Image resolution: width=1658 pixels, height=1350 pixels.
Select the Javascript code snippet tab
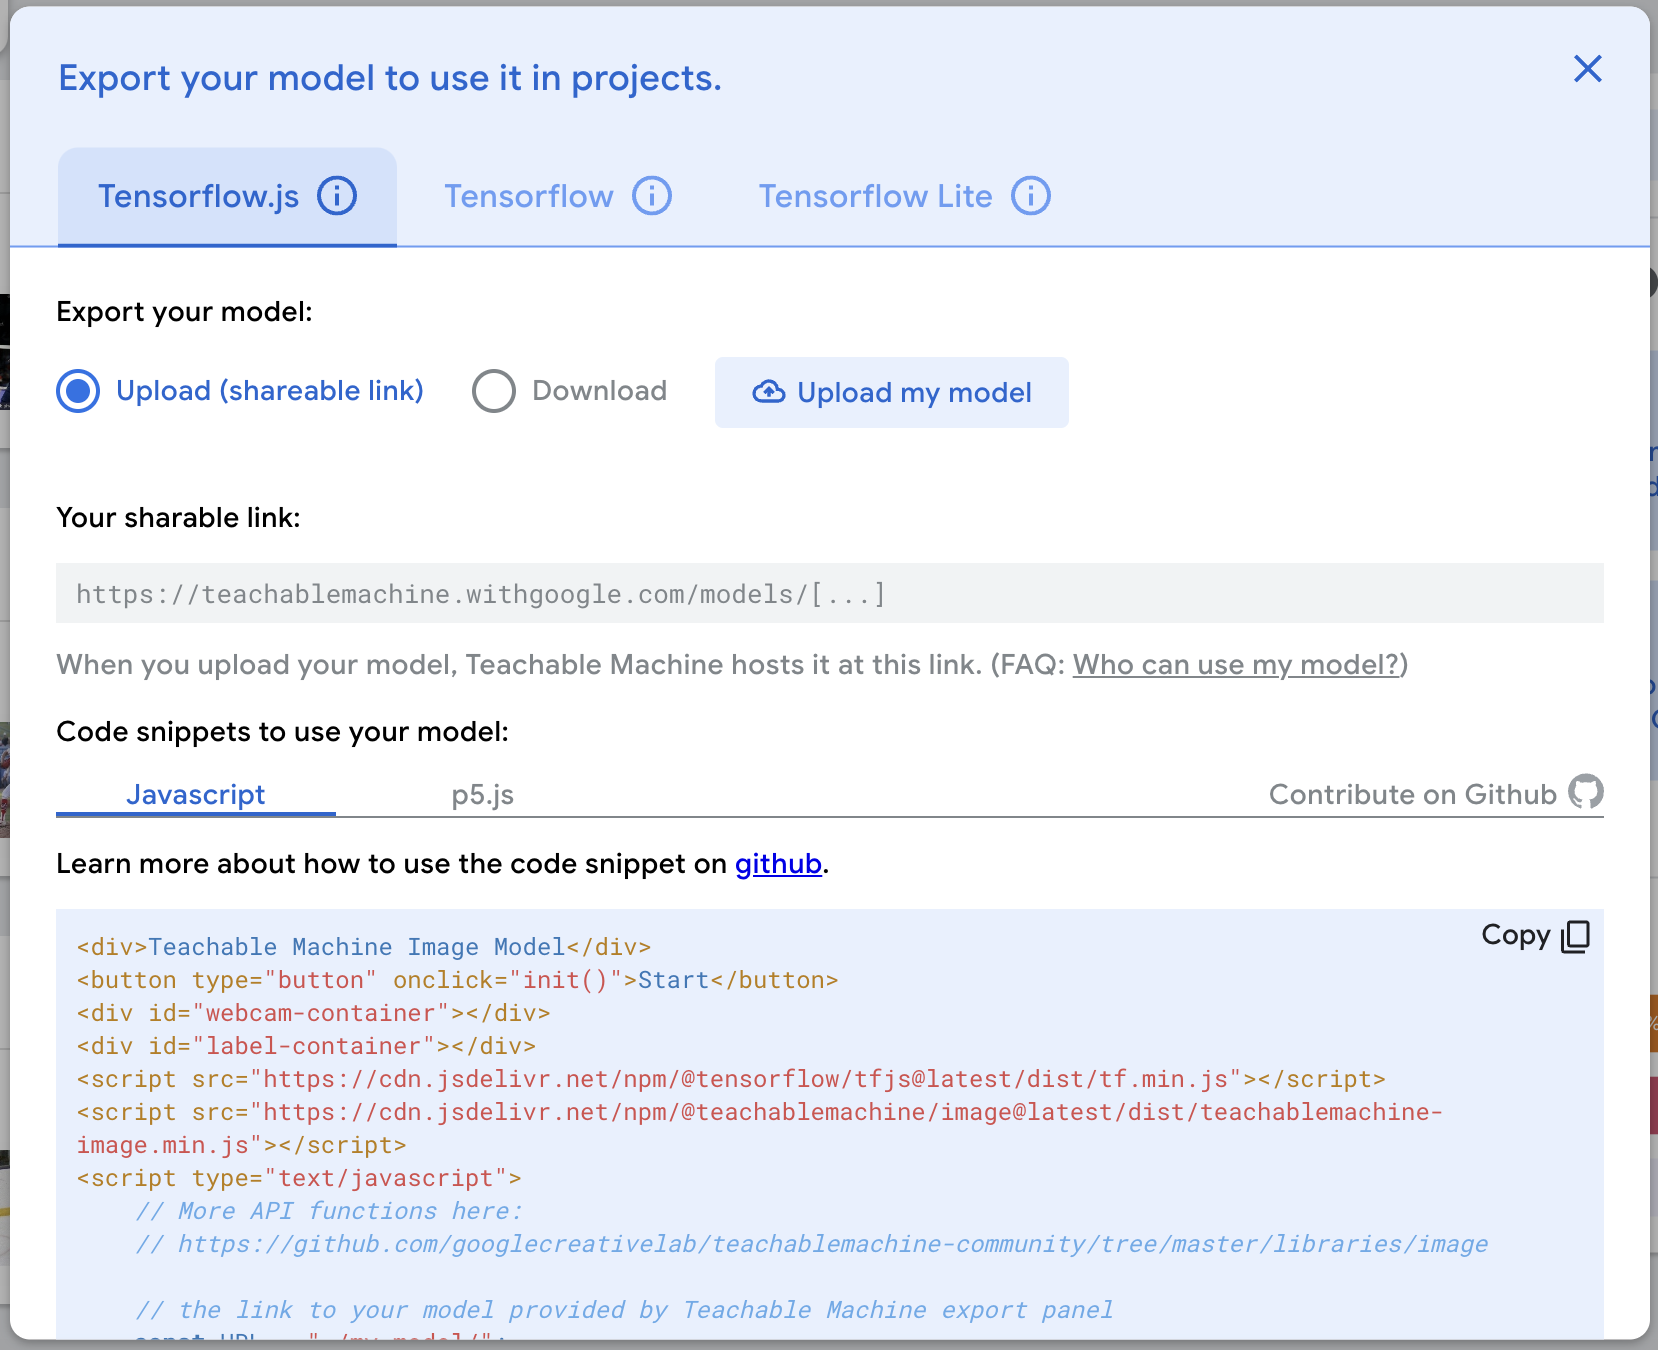(x=195, y=795)
